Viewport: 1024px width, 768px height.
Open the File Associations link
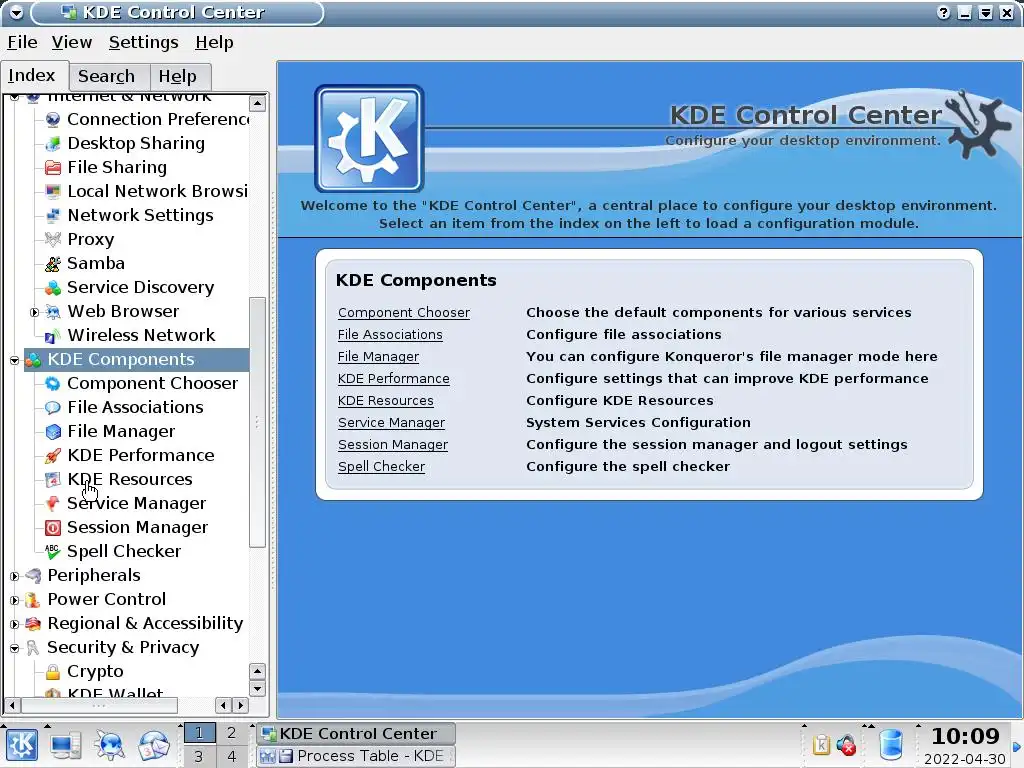390,334
